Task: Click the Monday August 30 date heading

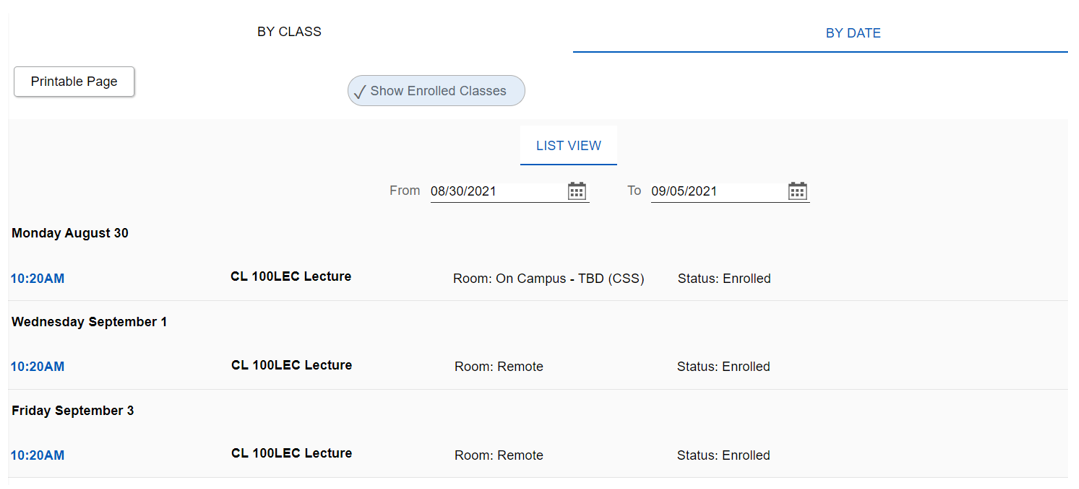Action: pyautogui.click(x=70, y=233)
